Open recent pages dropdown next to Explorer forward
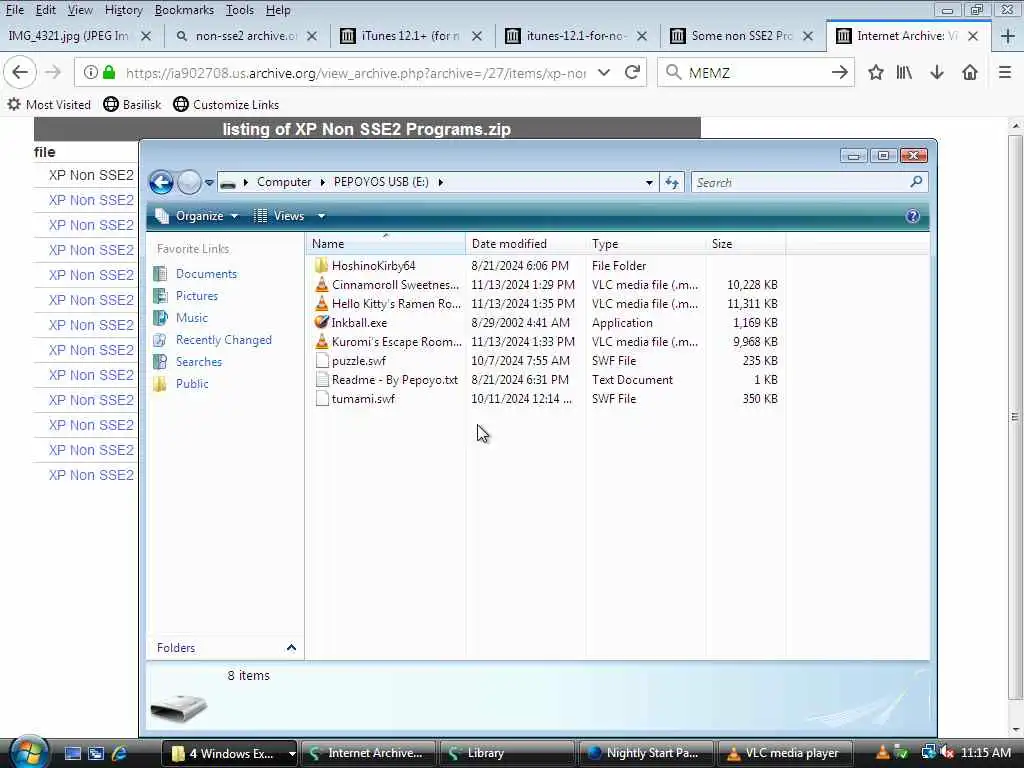 click(209, 182)
